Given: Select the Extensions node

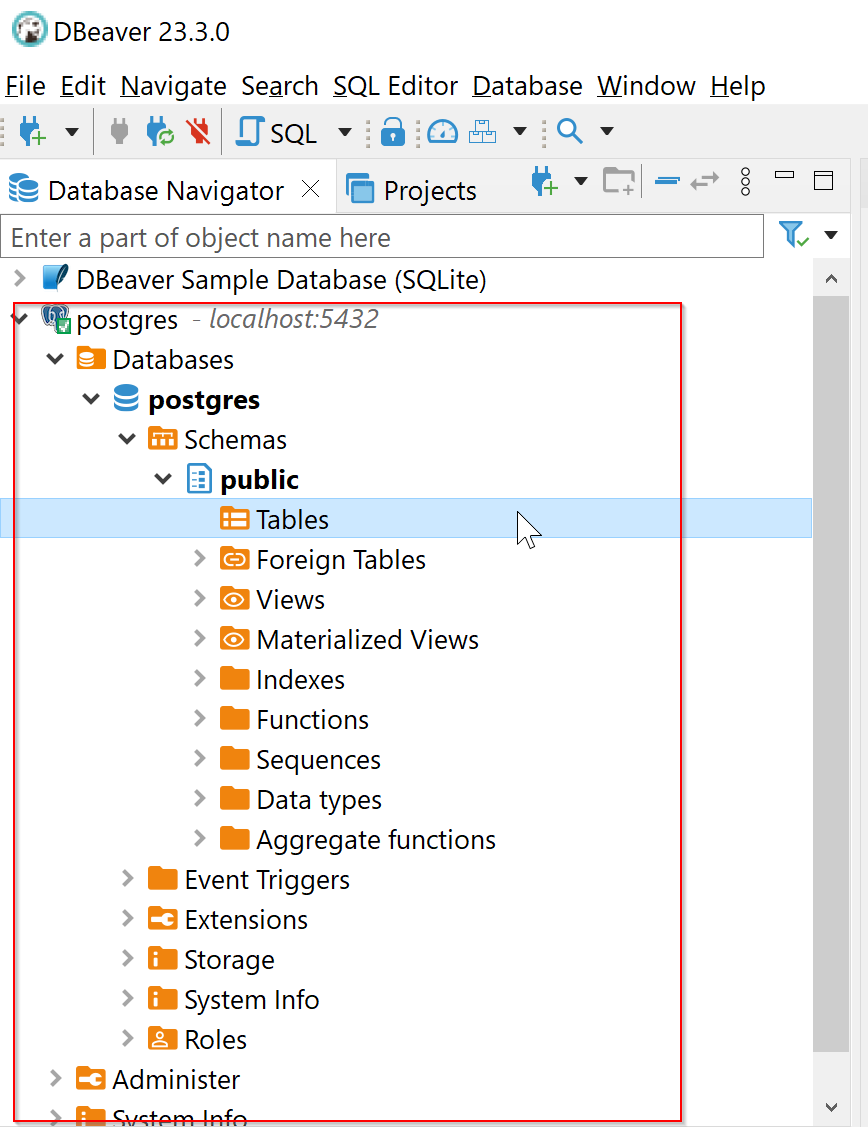Looking at the screenshot, I should (246, 920).
